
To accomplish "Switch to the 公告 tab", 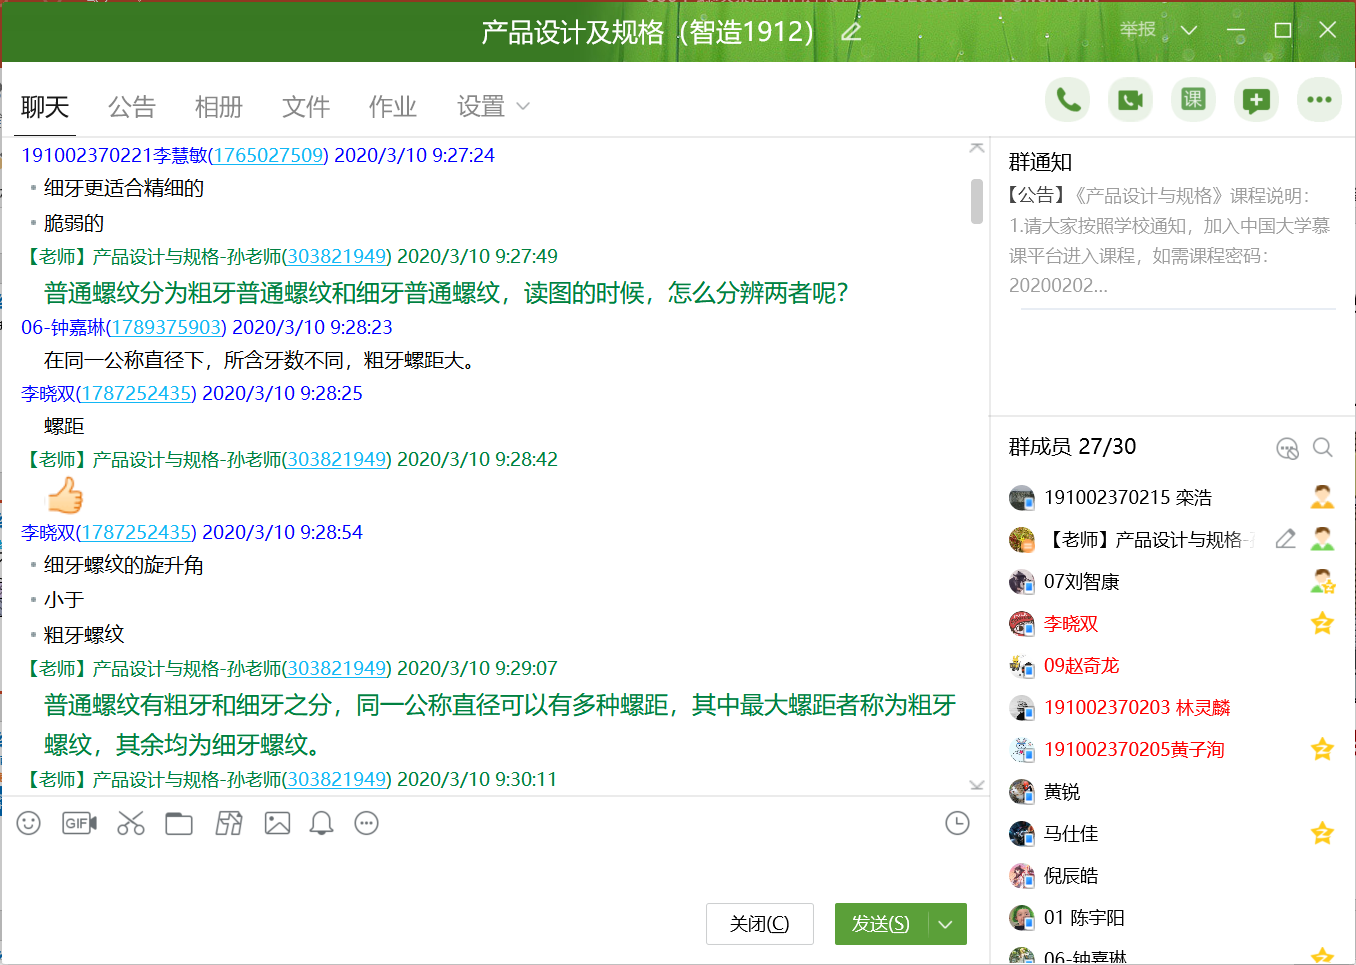I will tap(132, 106).
